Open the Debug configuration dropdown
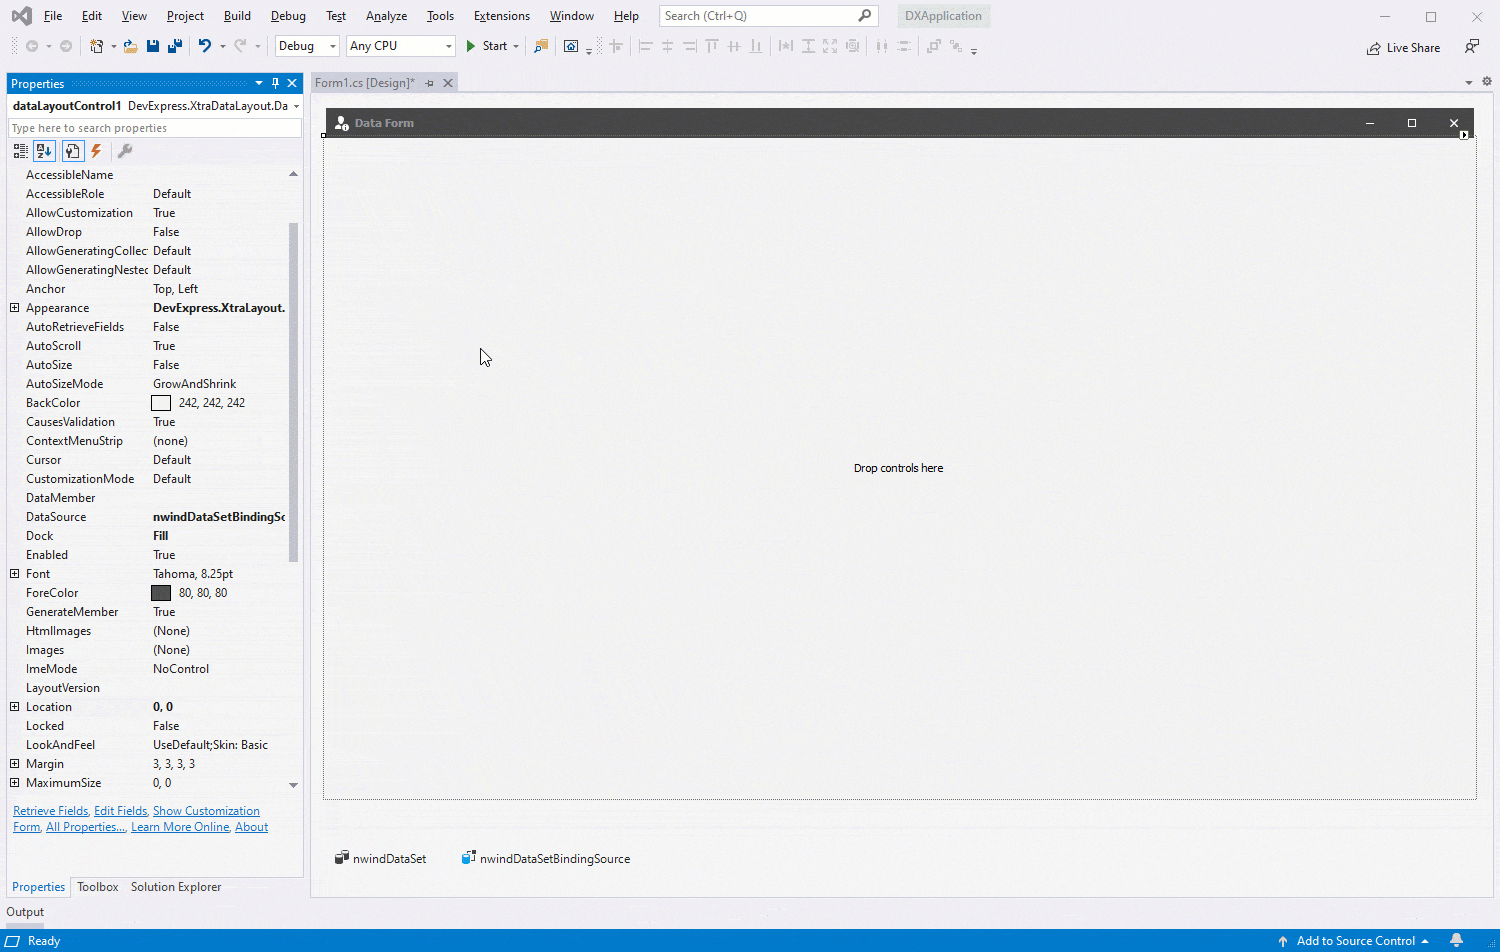This screenshot has height=952, width=1500. [x=307, y=46]
